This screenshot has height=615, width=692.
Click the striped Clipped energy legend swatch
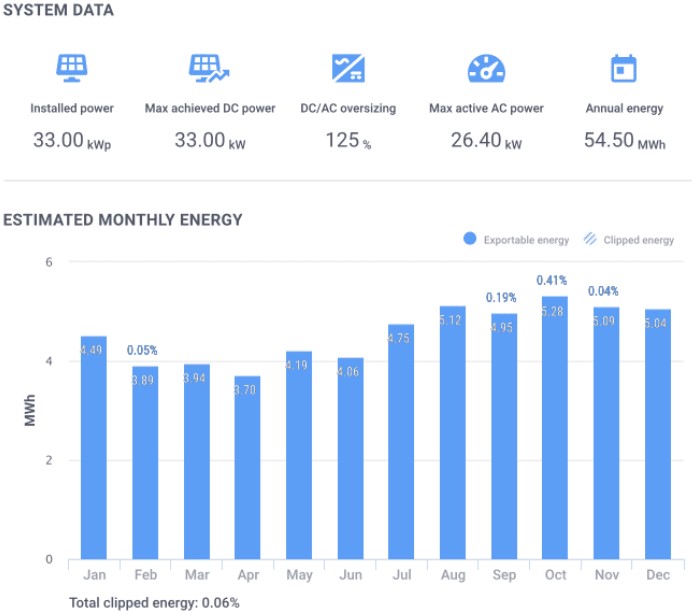pos(590,240)
